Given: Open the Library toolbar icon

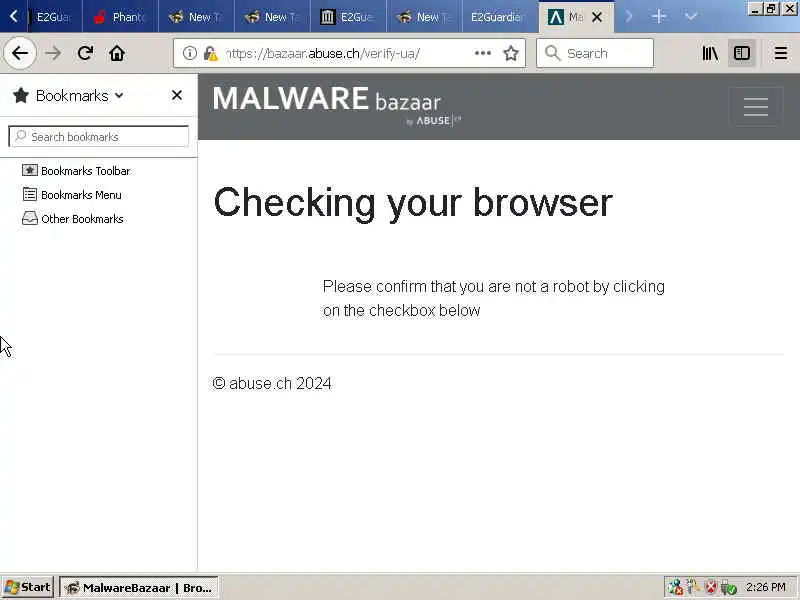Looking at the screenshot, I should click(x=710, y=53).
